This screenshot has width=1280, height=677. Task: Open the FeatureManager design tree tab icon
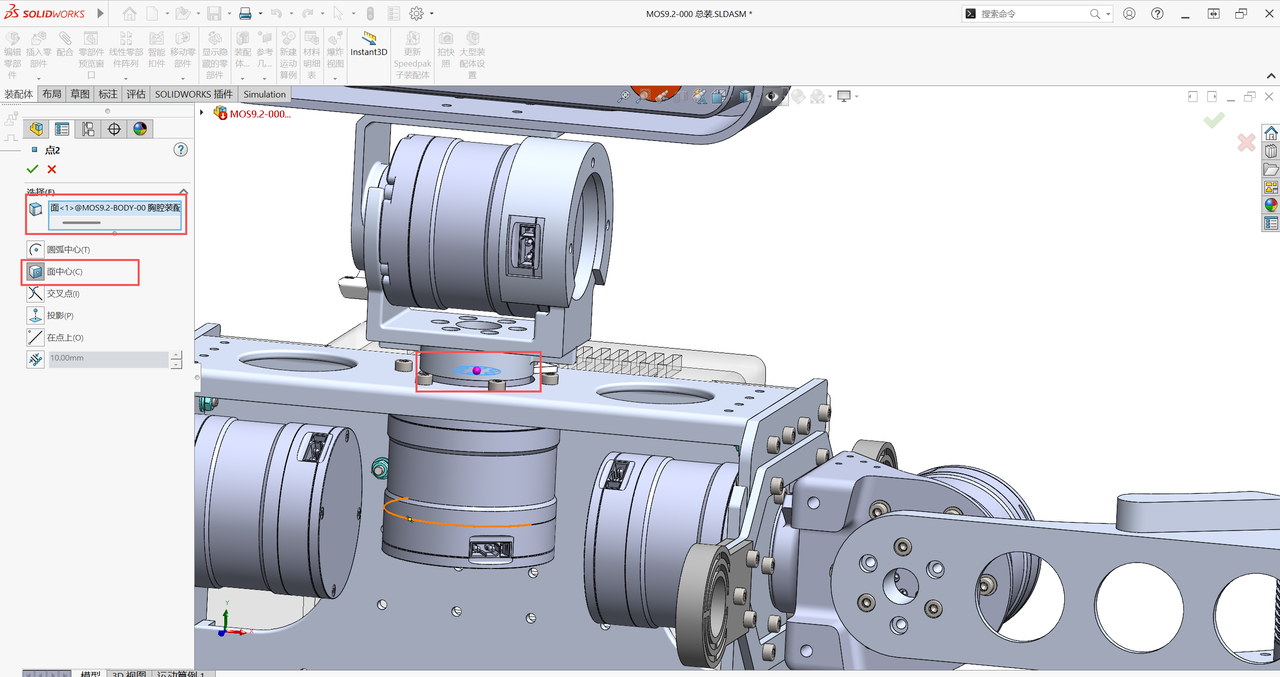[37, 129]
